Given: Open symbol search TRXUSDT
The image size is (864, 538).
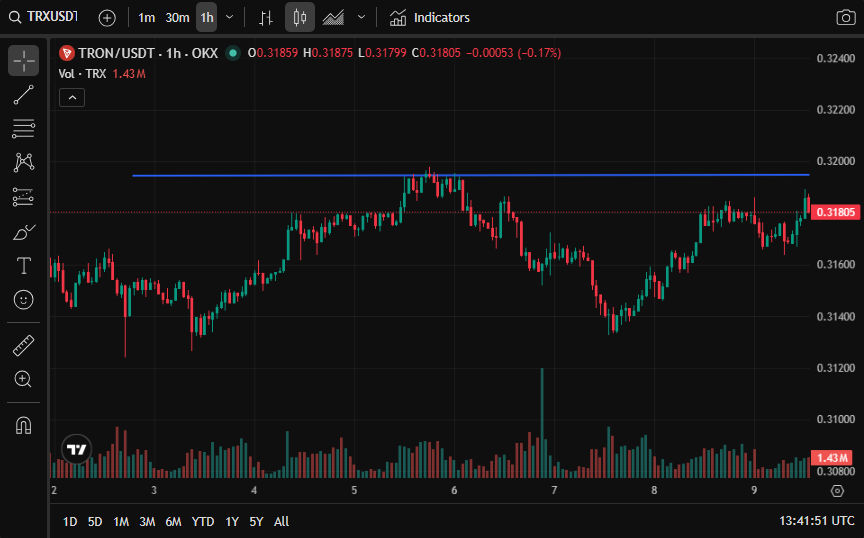Looking at the screenshot, I should (x=43, y=17).
